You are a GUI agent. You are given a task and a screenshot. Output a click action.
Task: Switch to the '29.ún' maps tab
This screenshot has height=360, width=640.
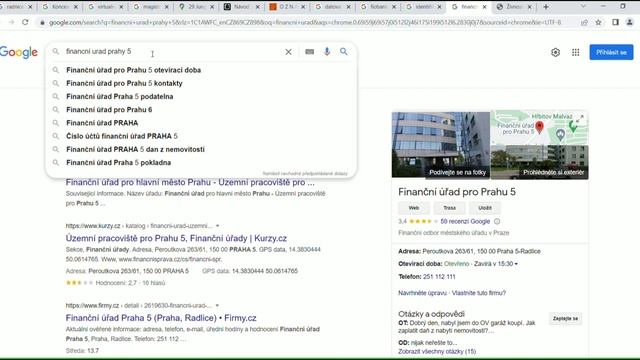(x=196, y=7)
